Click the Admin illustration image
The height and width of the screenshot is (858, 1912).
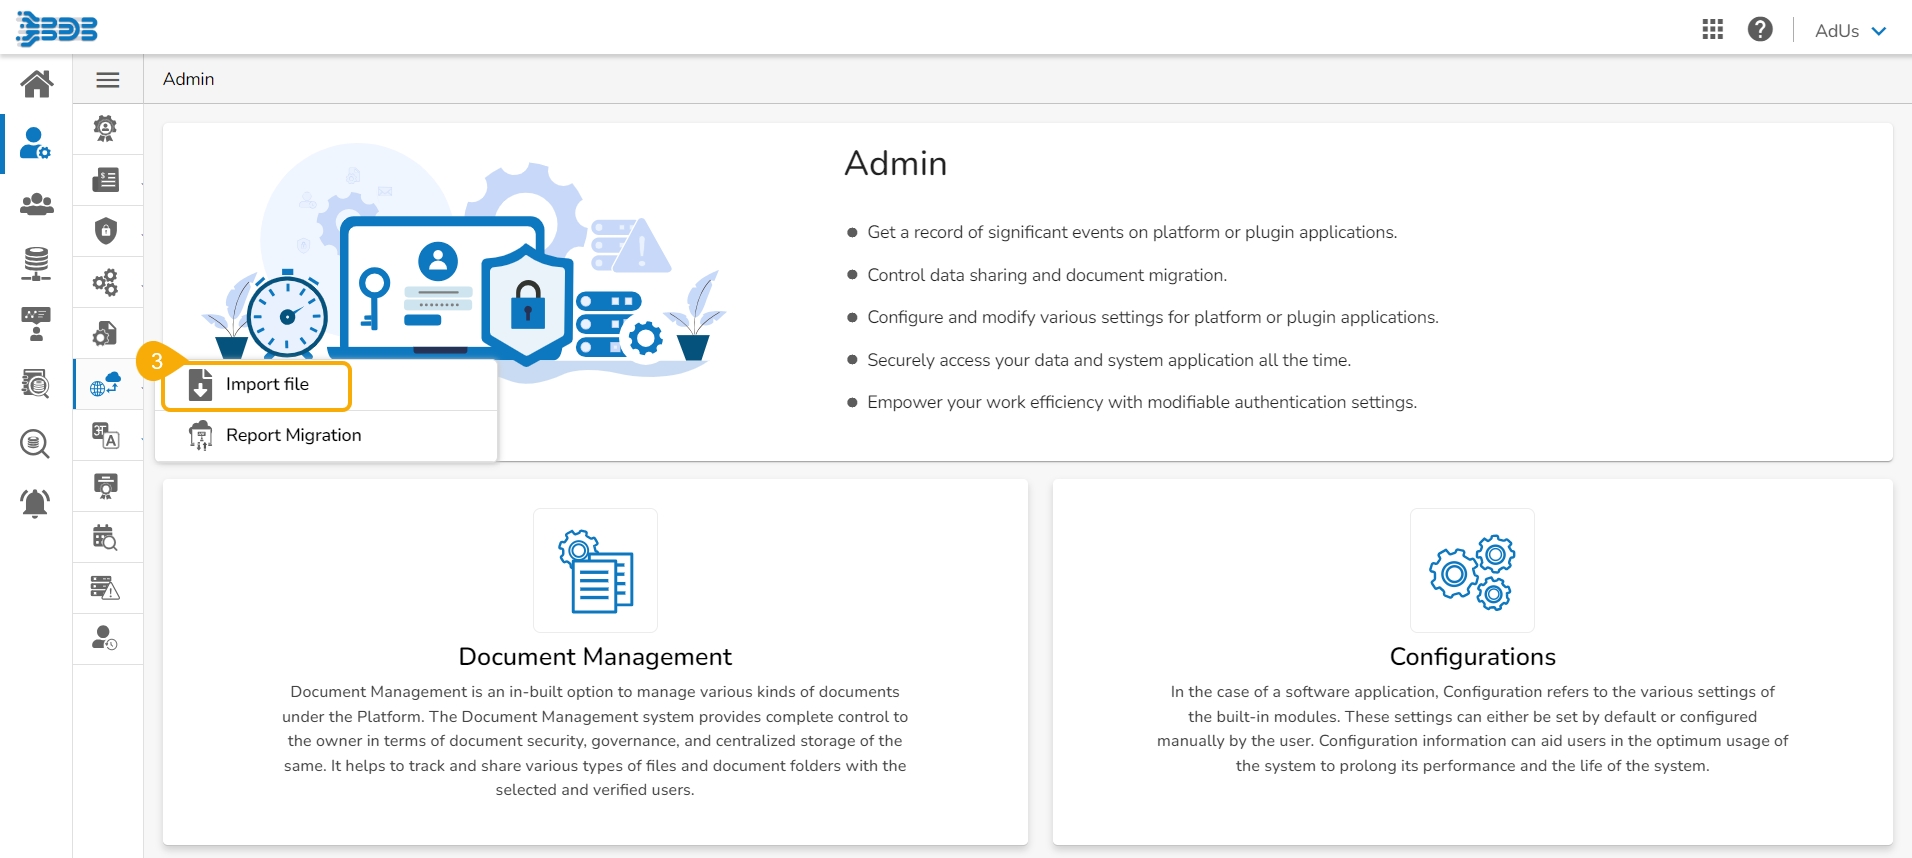(x=464, y=263)
